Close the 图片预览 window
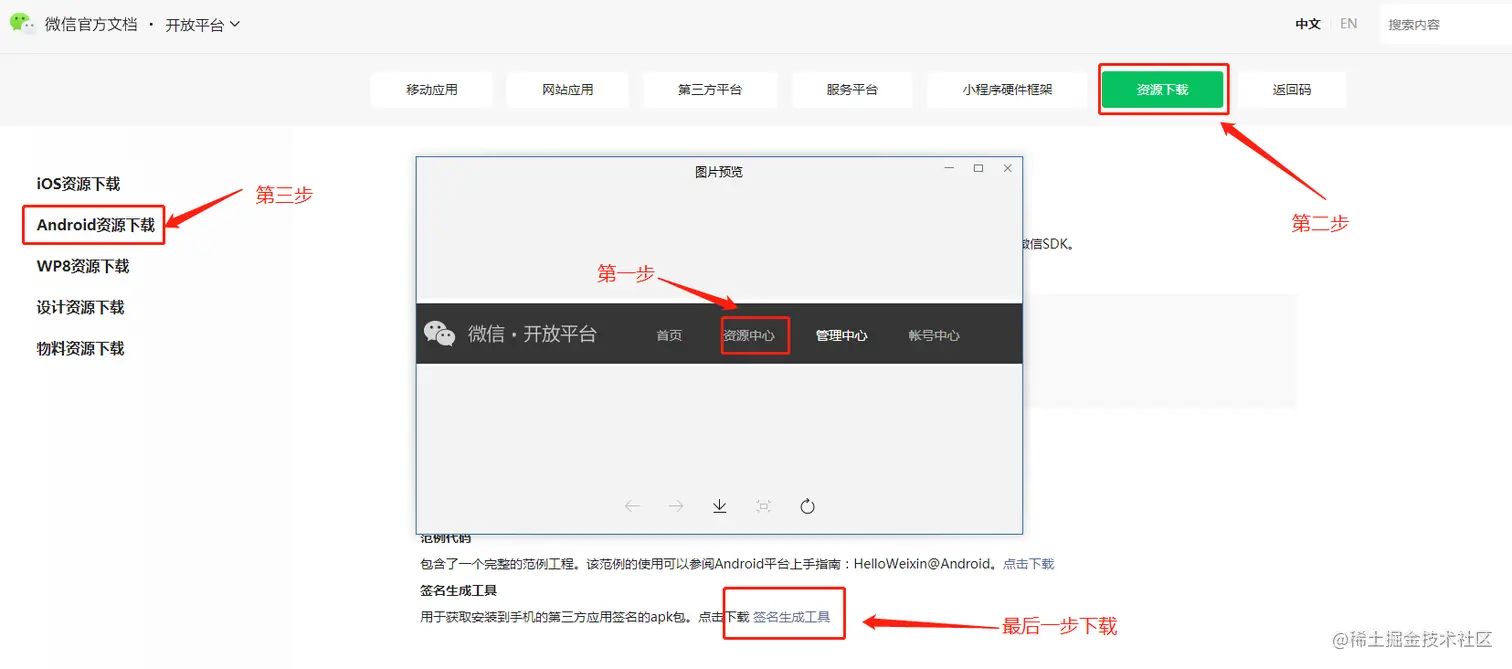Screen dimensions: 1512x669 tap(1007, 169)
